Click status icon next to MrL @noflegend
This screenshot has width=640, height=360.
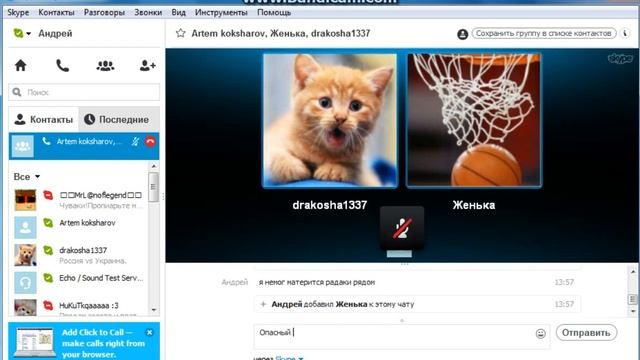click(x=48, y=195)
